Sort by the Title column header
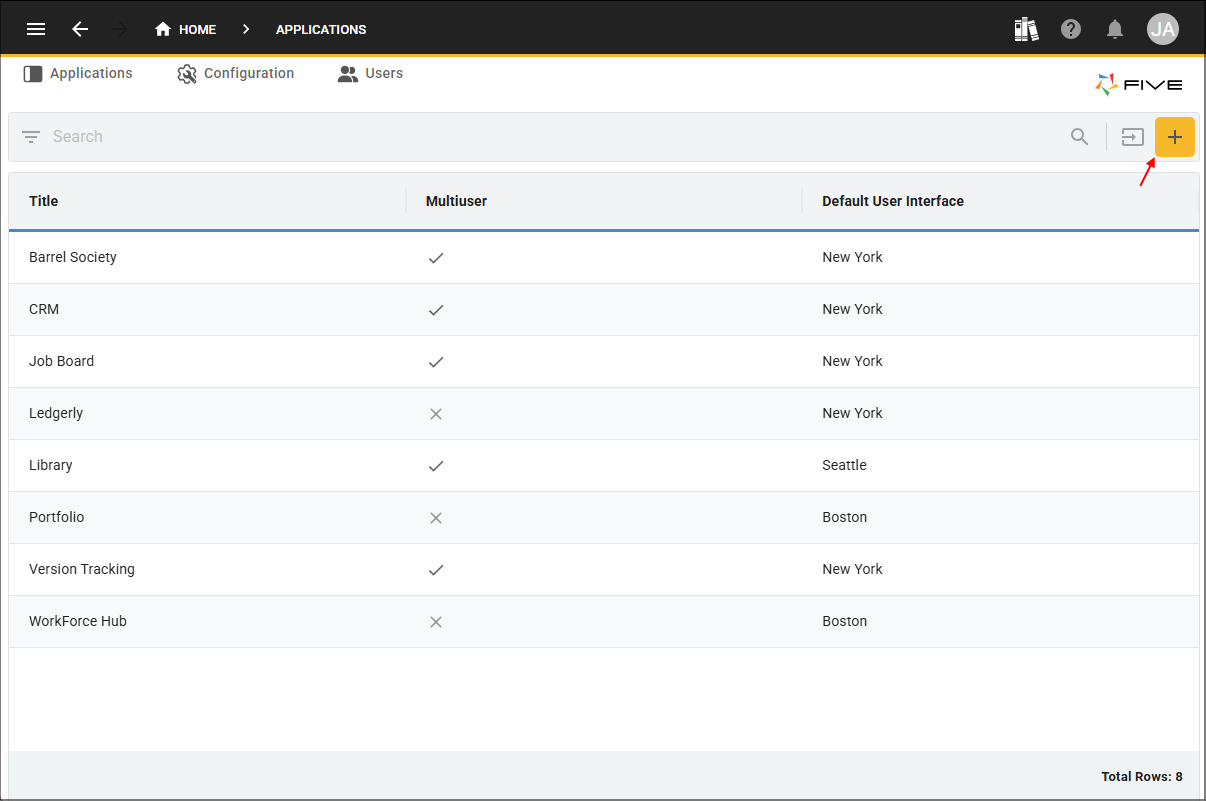Screen dimensions: 1206x801 [x=44, y=201]
